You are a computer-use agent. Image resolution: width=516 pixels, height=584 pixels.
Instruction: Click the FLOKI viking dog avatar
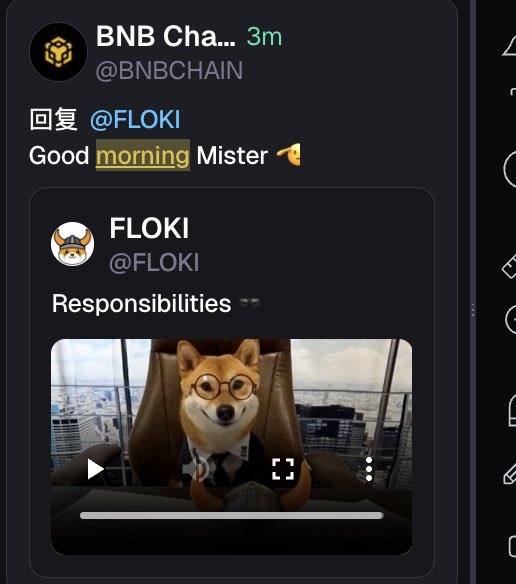point(73,244)
